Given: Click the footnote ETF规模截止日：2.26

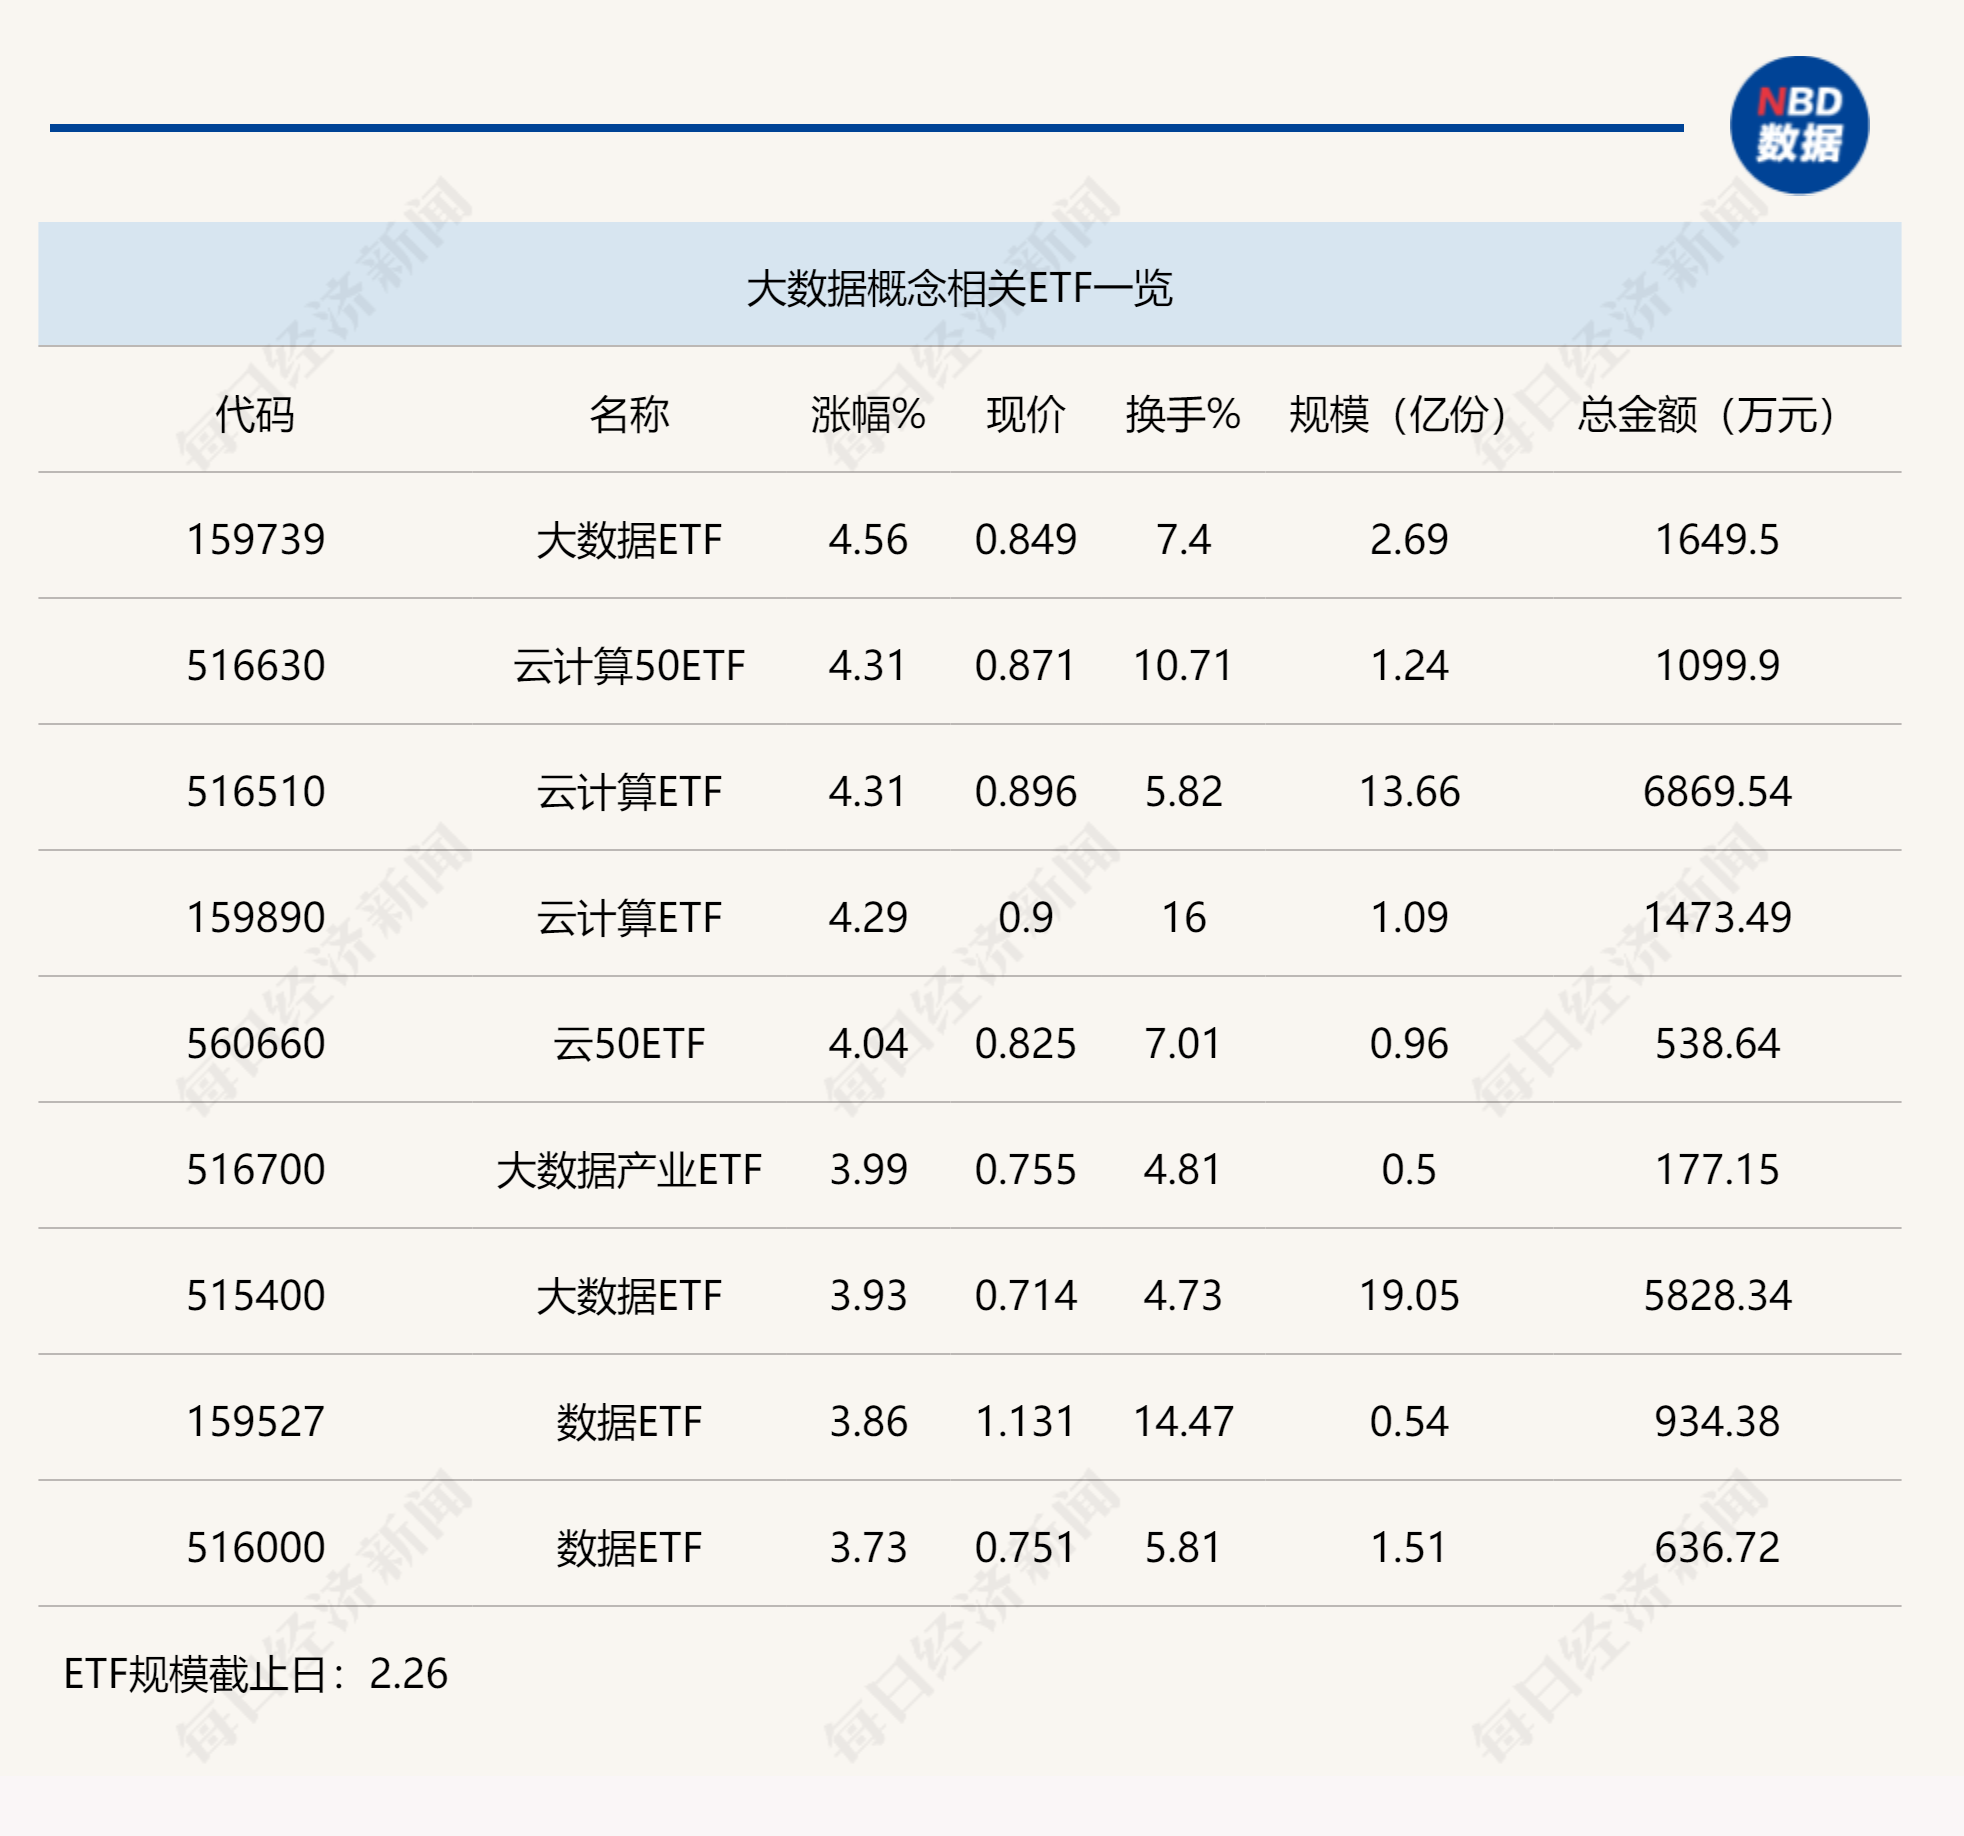Looking at the screenshot, I should 256,1674.
